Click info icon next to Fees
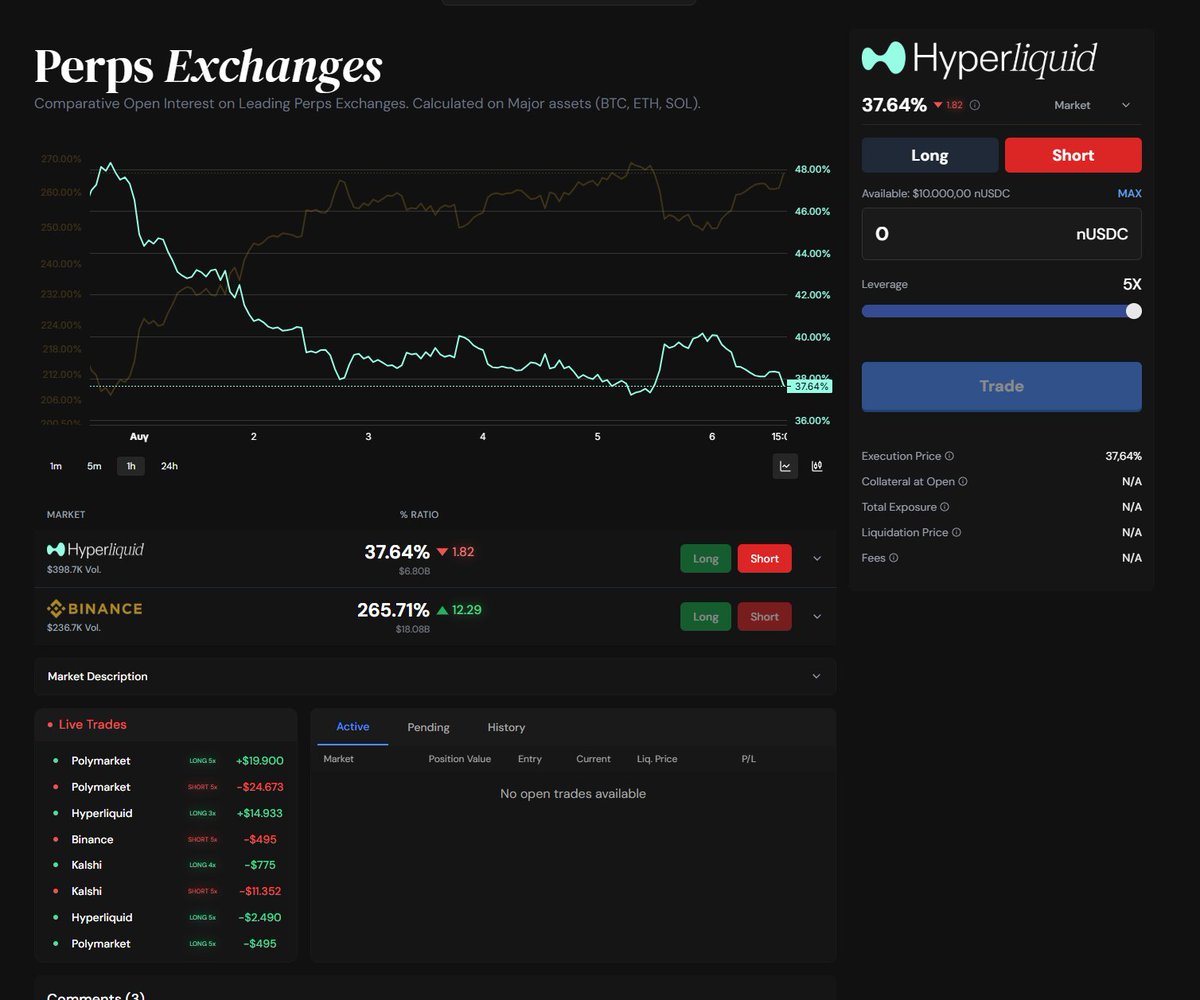The width and height of the screenshot is (1200, 1000). click(894, 558)
